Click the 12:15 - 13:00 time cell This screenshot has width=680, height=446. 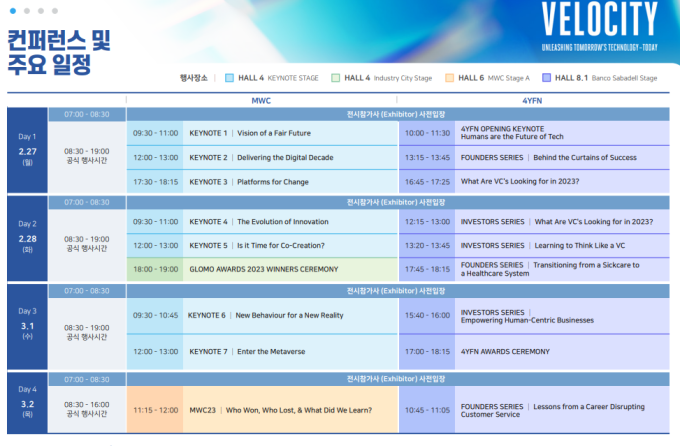[427, 222]
